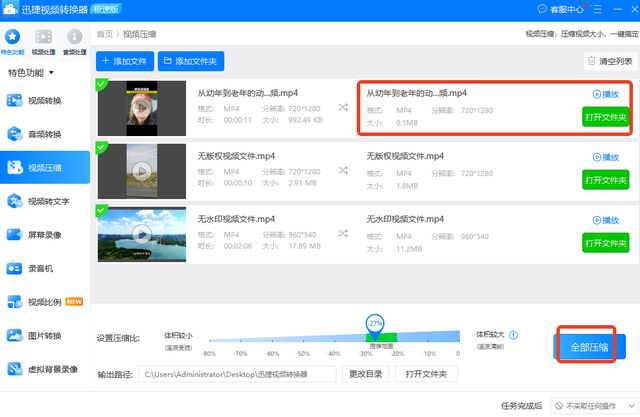The height and width of the screenshot is (417, 640).
Task: Set compression slider to -50% mark
Action: (x=303, y=339)
